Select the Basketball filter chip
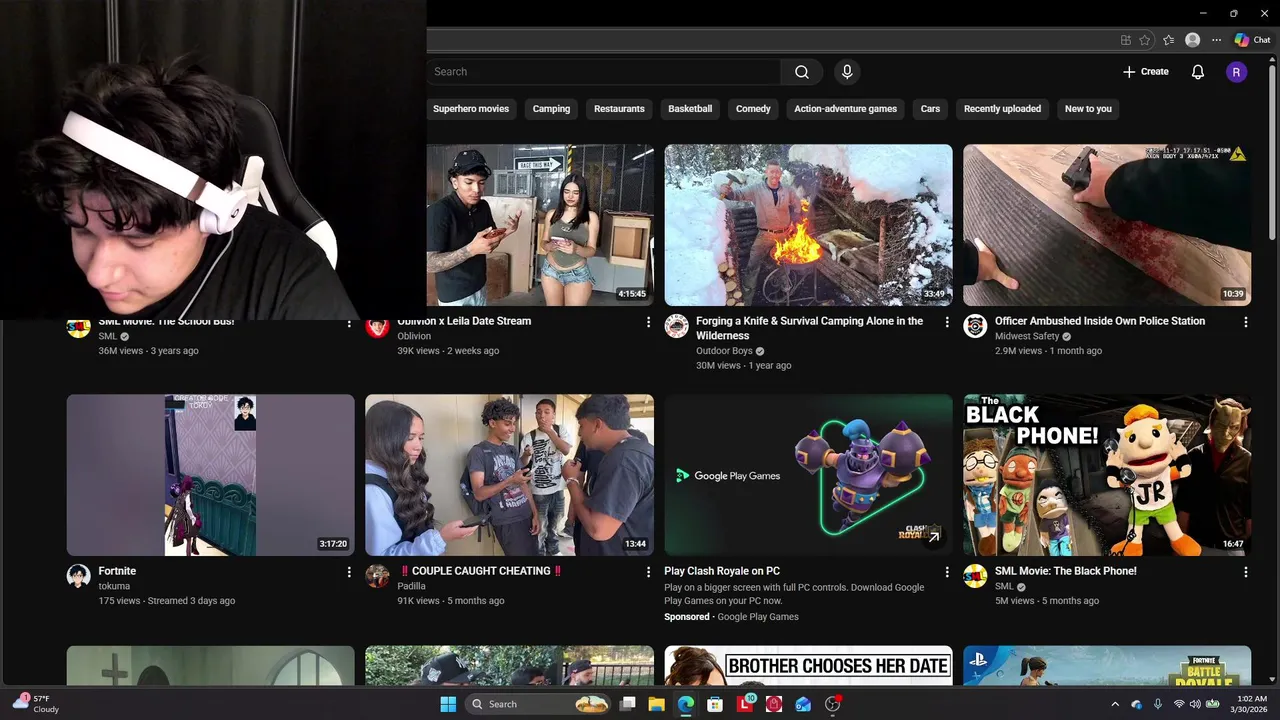1280x720 pixels. 690,109
